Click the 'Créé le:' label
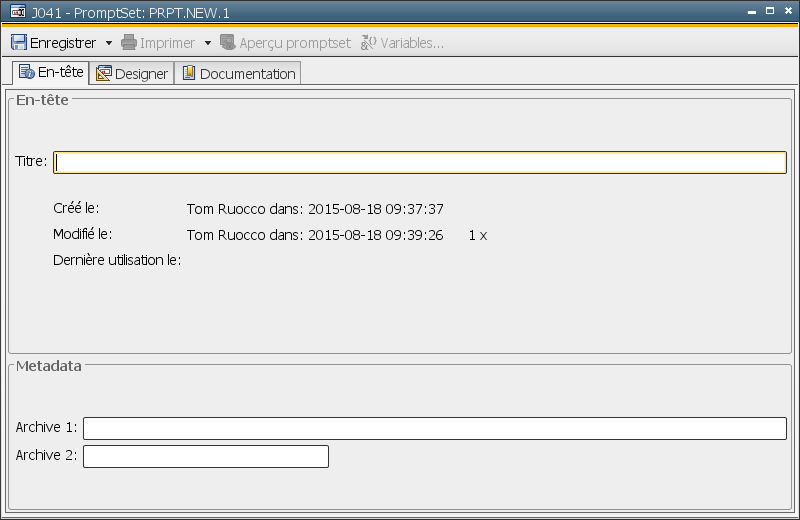 (76, 208)
